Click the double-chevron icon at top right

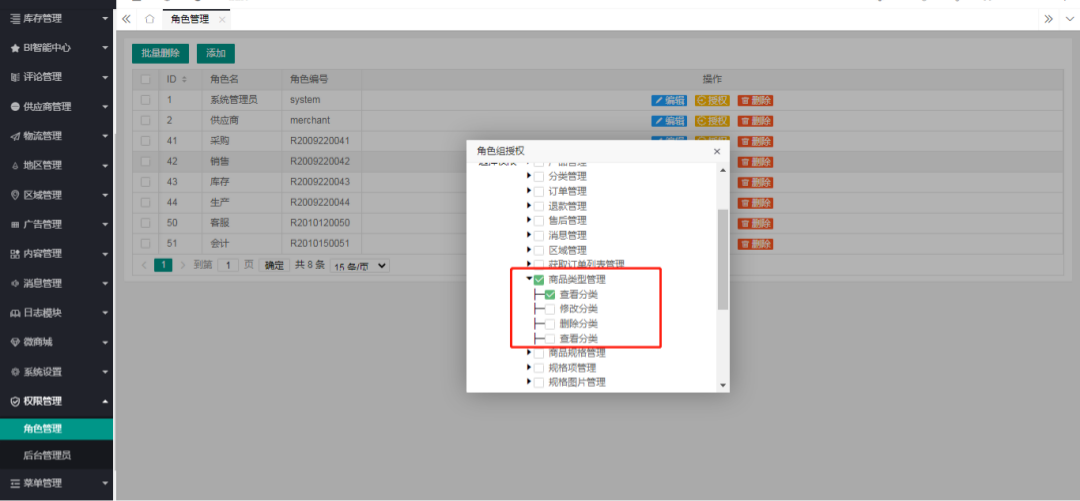pos(1048,19)
